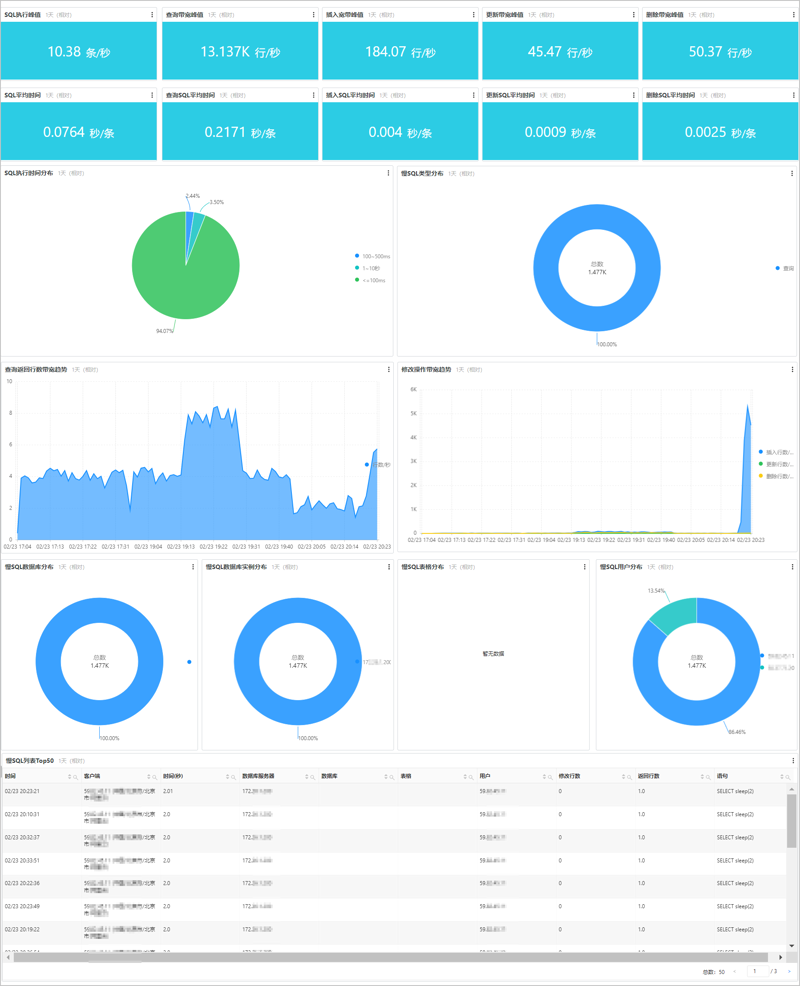
Task: Sort the table by 时间(秒) column
Action: click(x=228, y=777)
